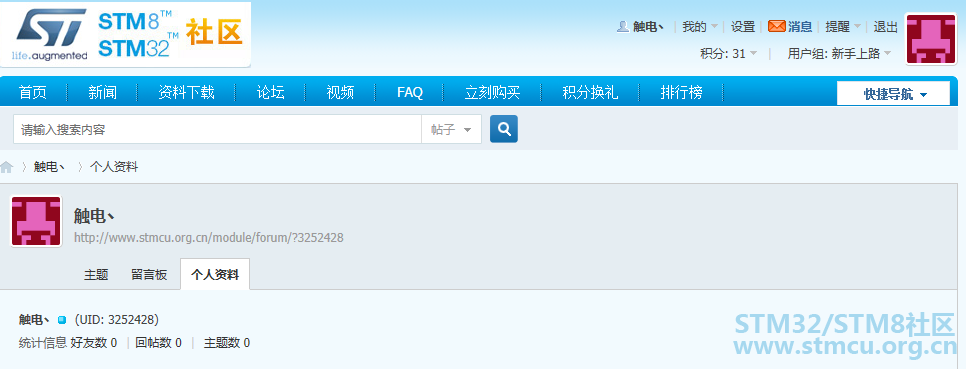Screen dimensions: 966x369
Task: Open 排行榜 in the navigation bar
Action: pyautogui.click(x=681, y=93)
